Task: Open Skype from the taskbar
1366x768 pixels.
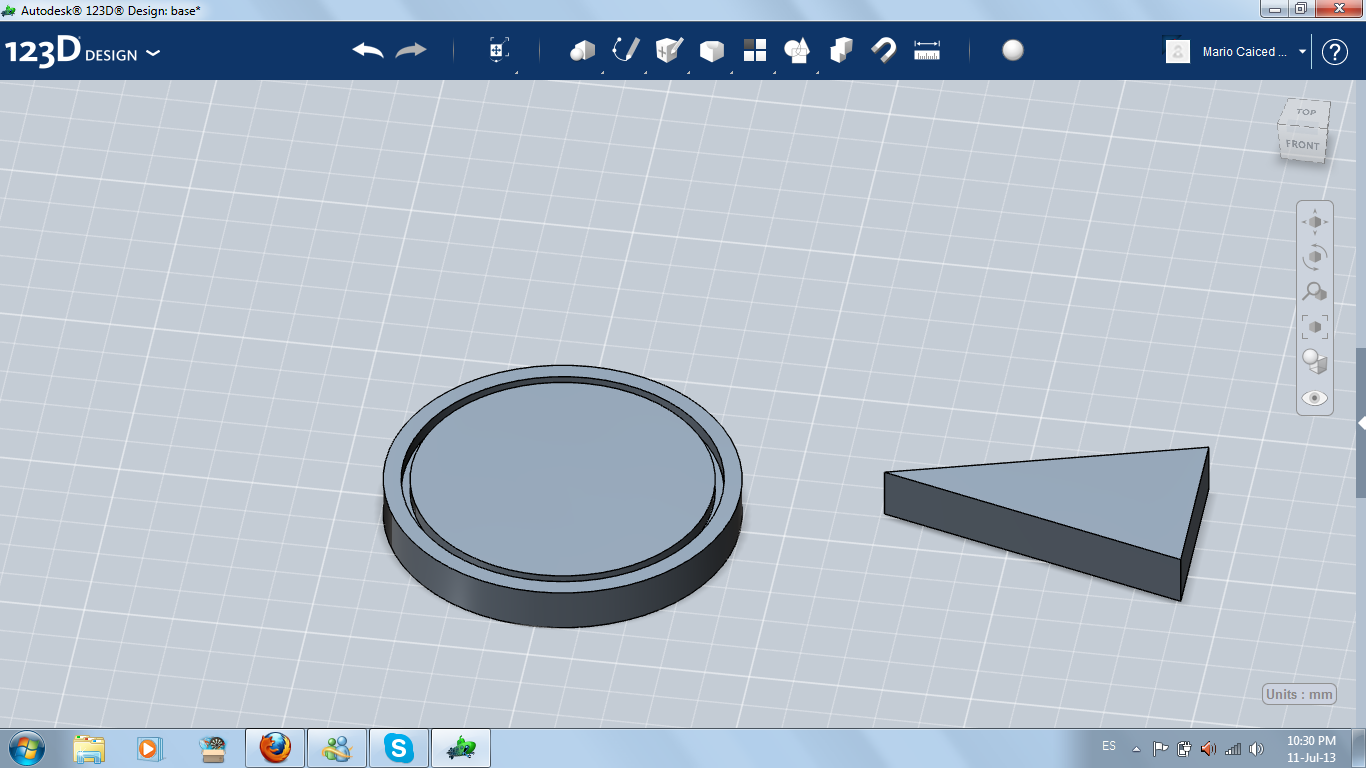Action: click(x=399, y=748)
